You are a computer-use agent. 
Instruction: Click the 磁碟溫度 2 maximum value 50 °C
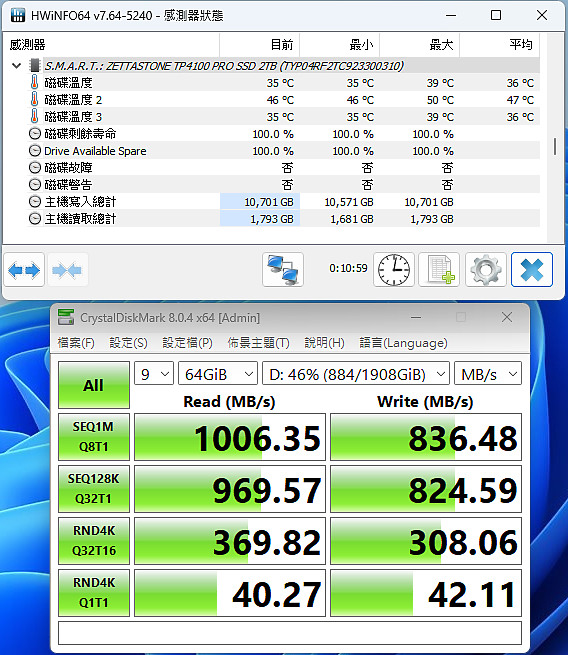[x=440, y=100]
